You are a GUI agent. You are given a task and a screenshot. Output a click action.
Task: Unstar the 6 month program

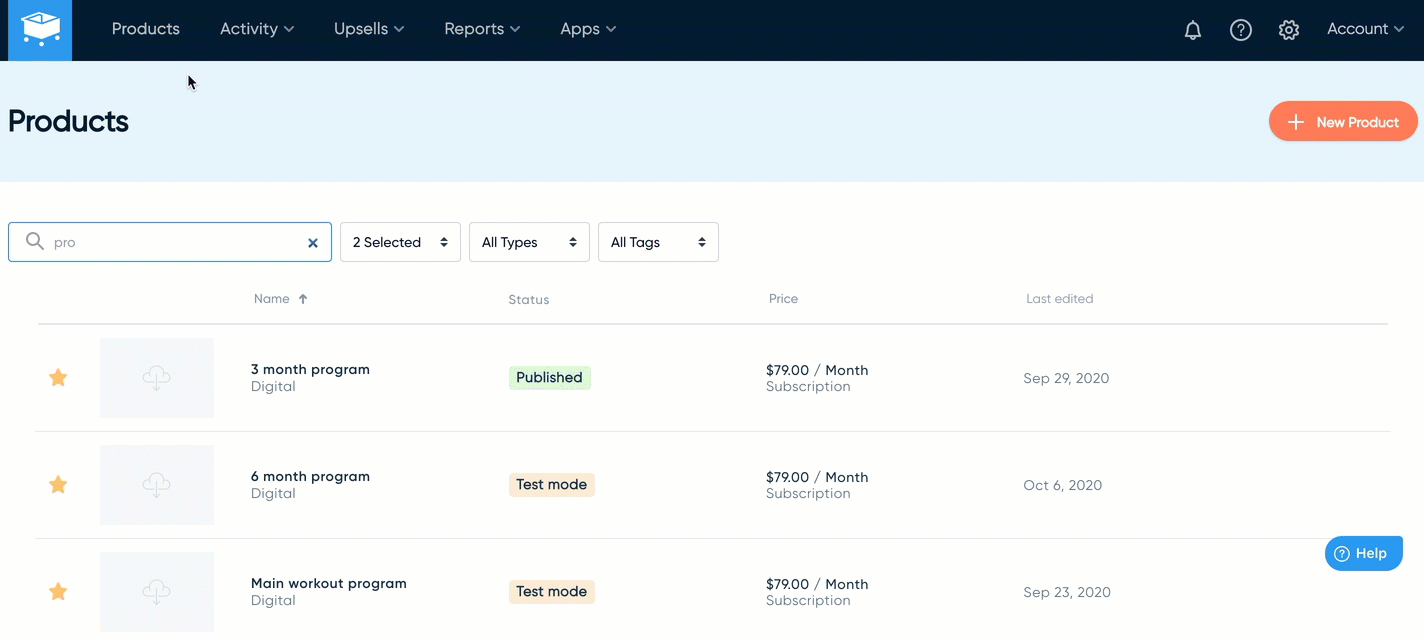[58, 484]
